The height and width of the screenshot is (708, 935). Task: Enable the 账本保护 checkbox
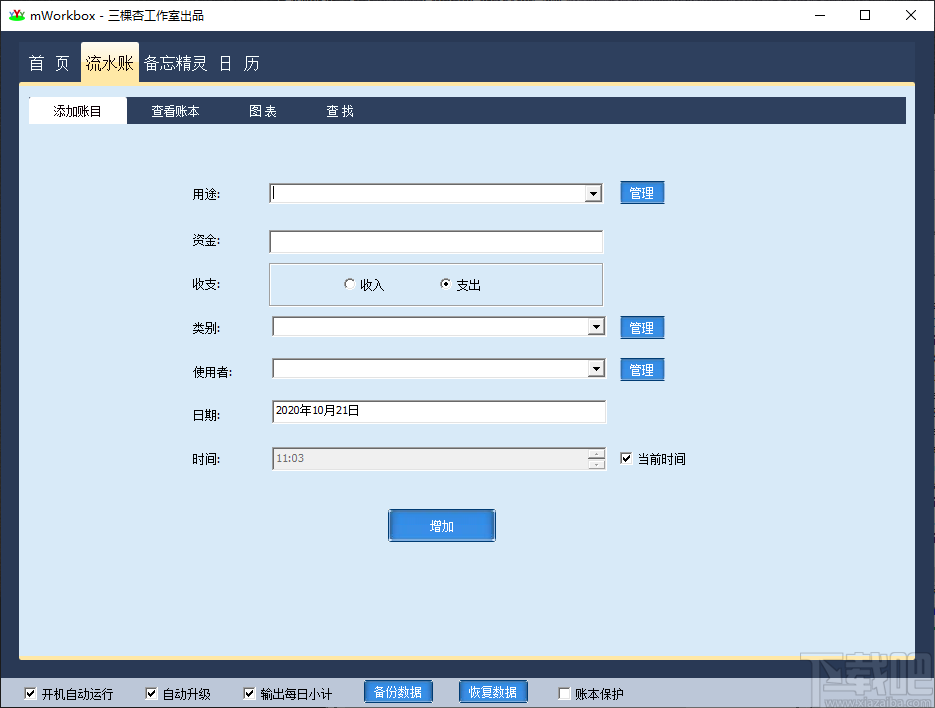click(563, 691)
